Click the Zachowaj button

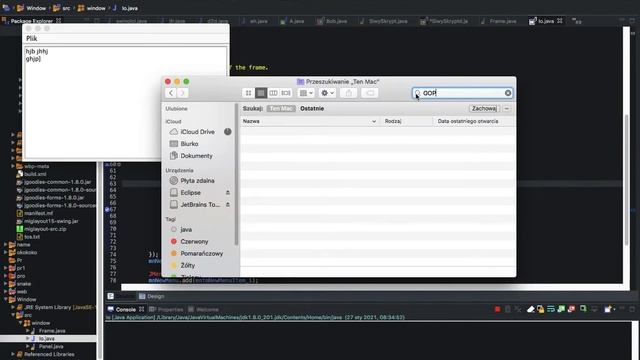(484, 109)
